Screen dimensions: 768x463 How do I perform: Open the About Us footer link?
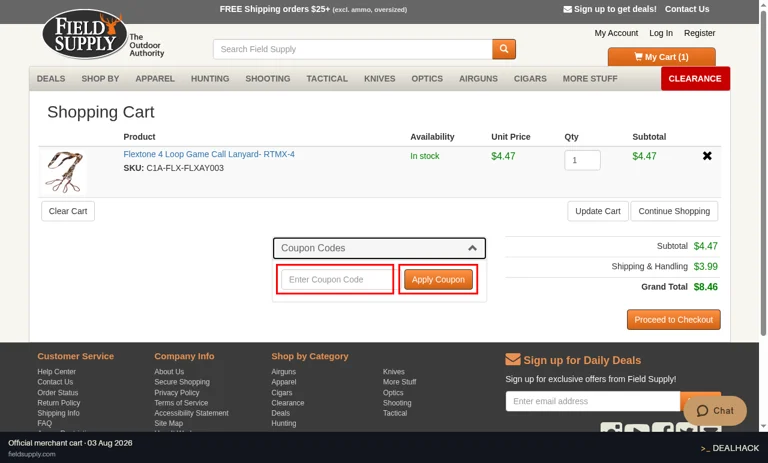169,372
